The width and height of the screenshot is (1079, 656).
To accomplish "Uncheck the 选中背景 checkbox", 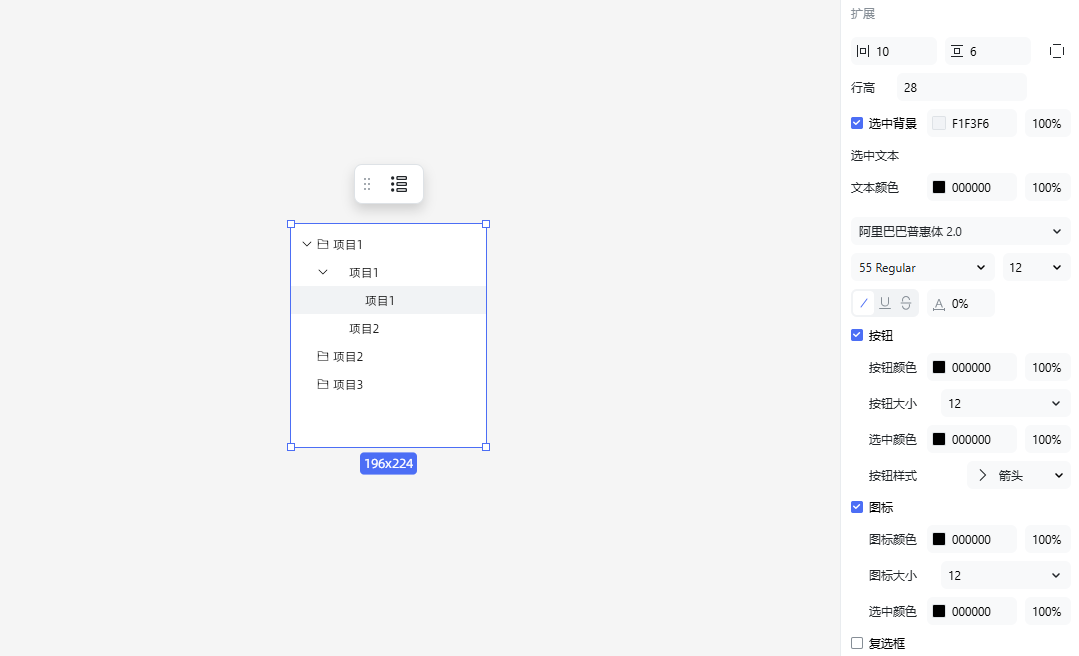I will click(x=857, y=123).
